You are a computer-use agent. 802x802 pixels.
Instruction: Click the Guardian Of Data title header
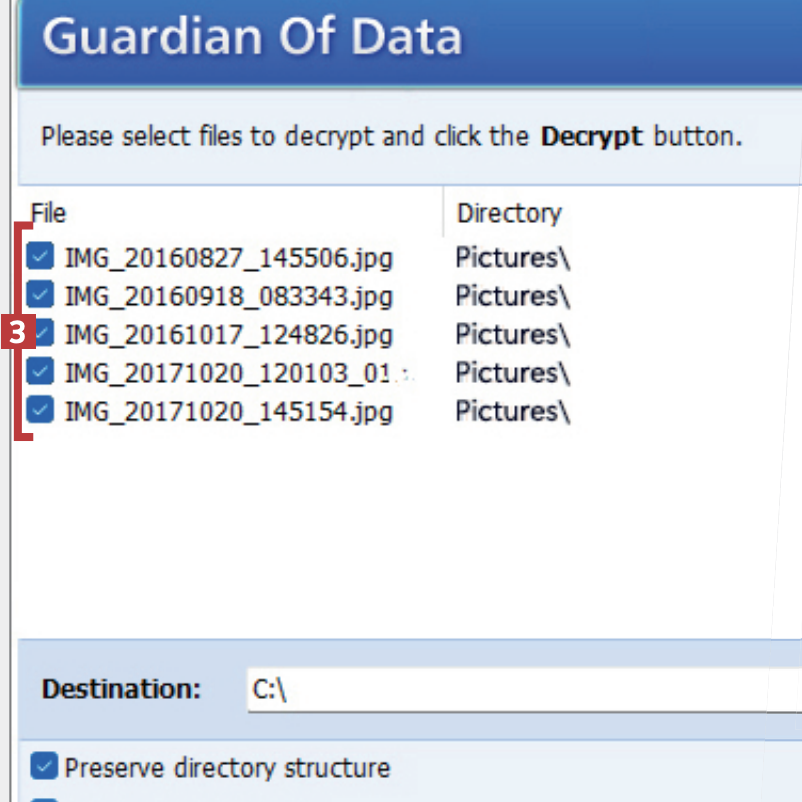coord(252,37)
